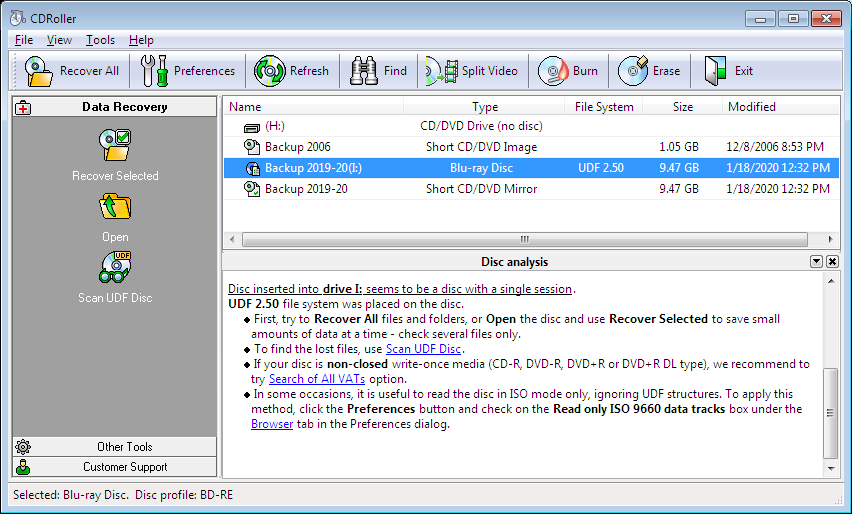Collapse the Disc analysis pane dropdown arrow
This screenshot has width=852, height=514.
pyautogui.click(x=816, y=262)
